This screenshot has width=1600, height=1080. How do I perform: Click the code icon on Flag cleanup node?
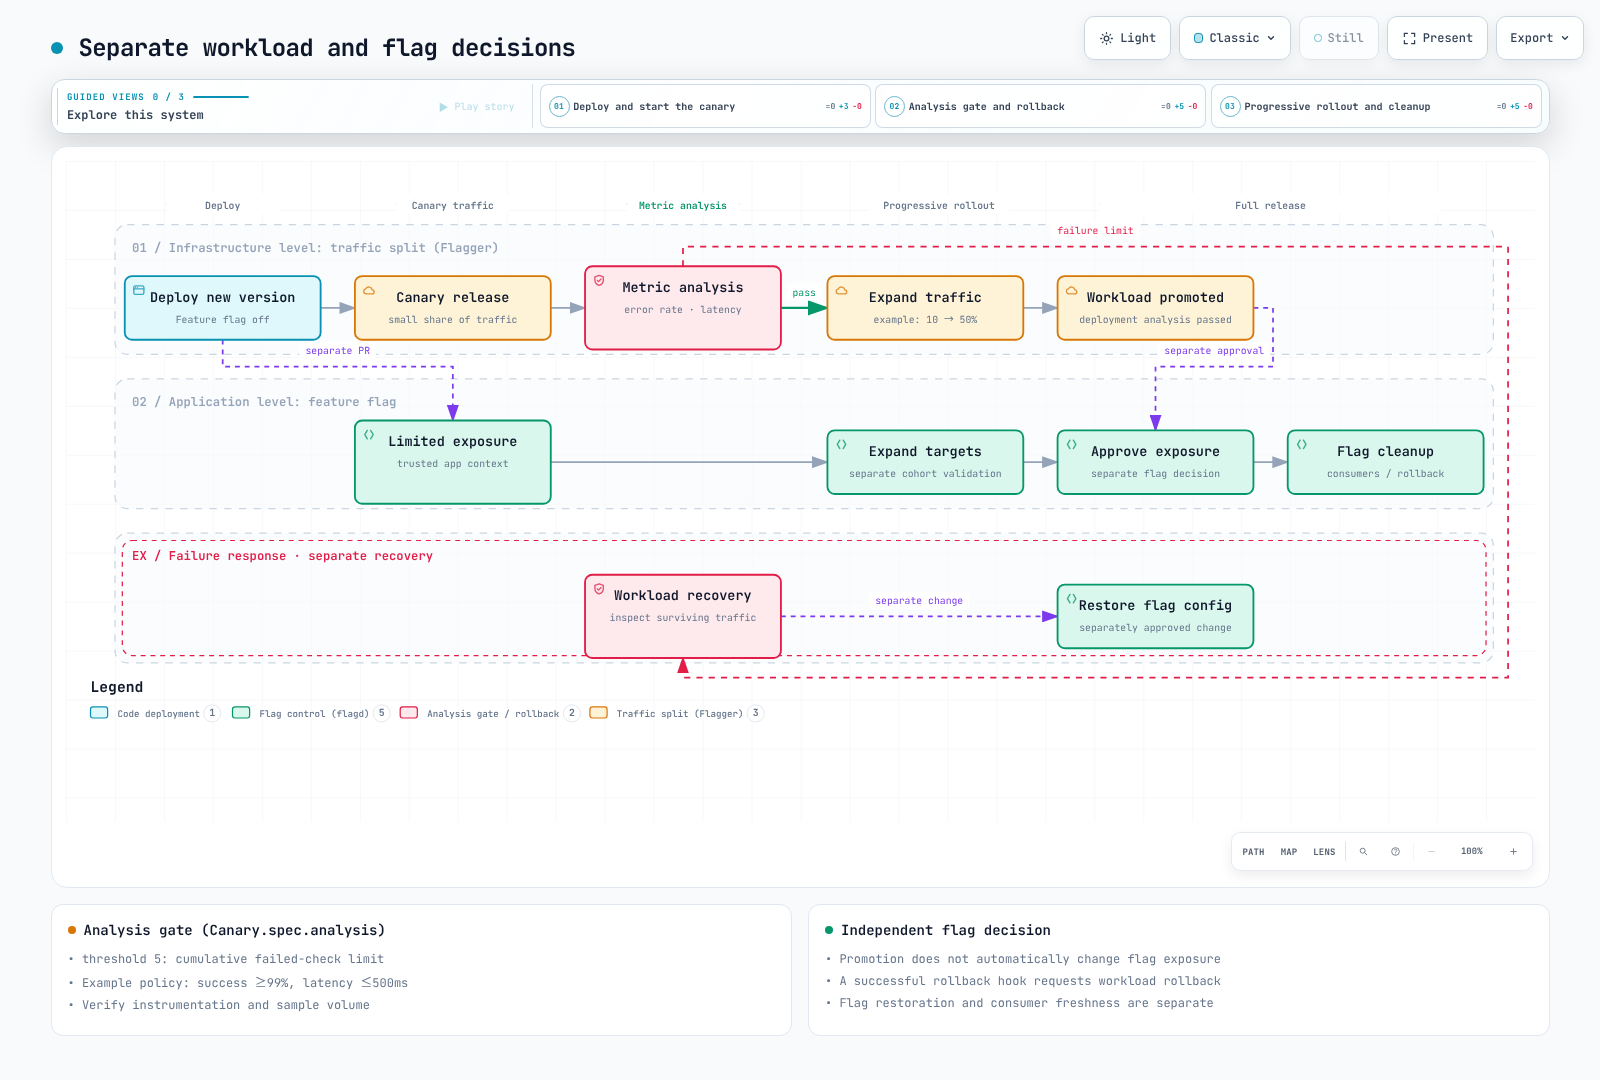(x=1302, y=444)
